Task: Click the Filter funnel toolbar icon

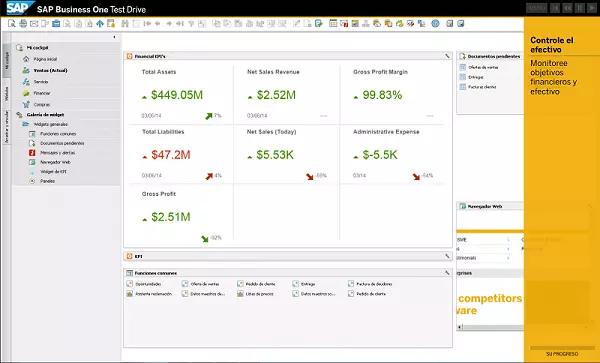Action: point(191,24)
